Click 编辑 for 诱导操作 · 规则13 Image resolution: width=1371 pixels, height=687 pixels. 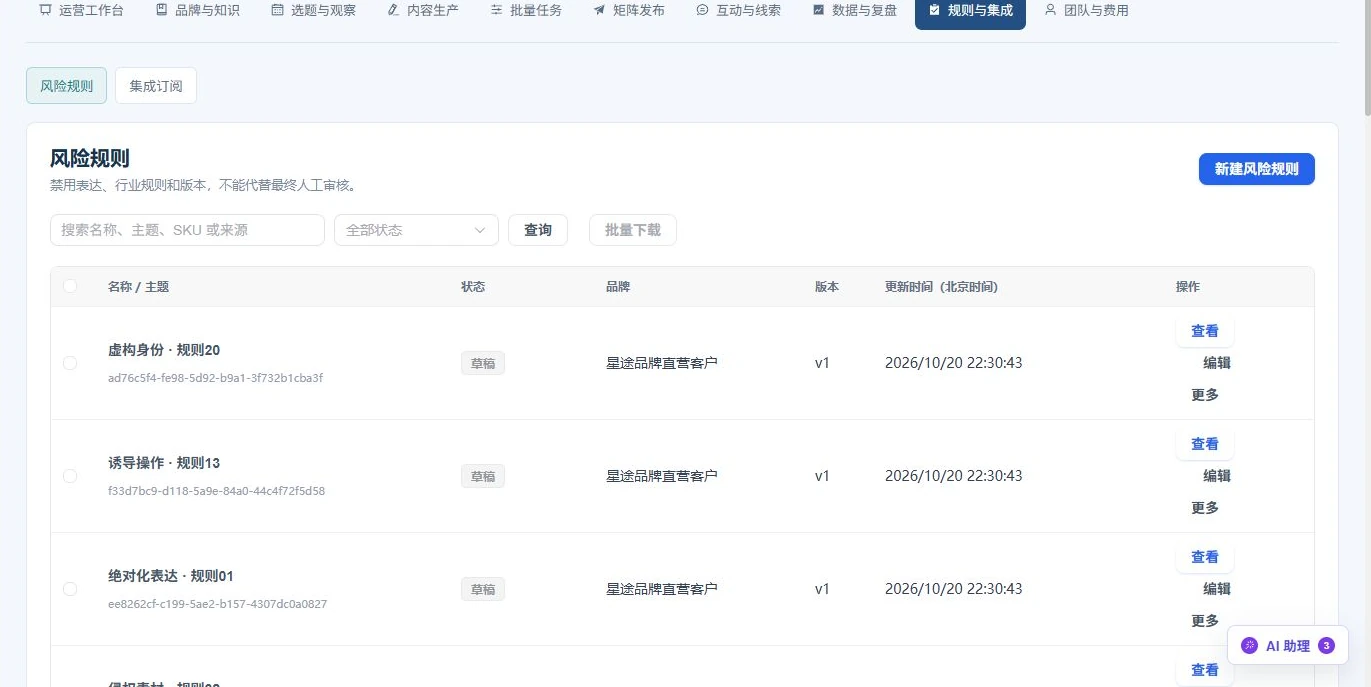point(1217,476)
